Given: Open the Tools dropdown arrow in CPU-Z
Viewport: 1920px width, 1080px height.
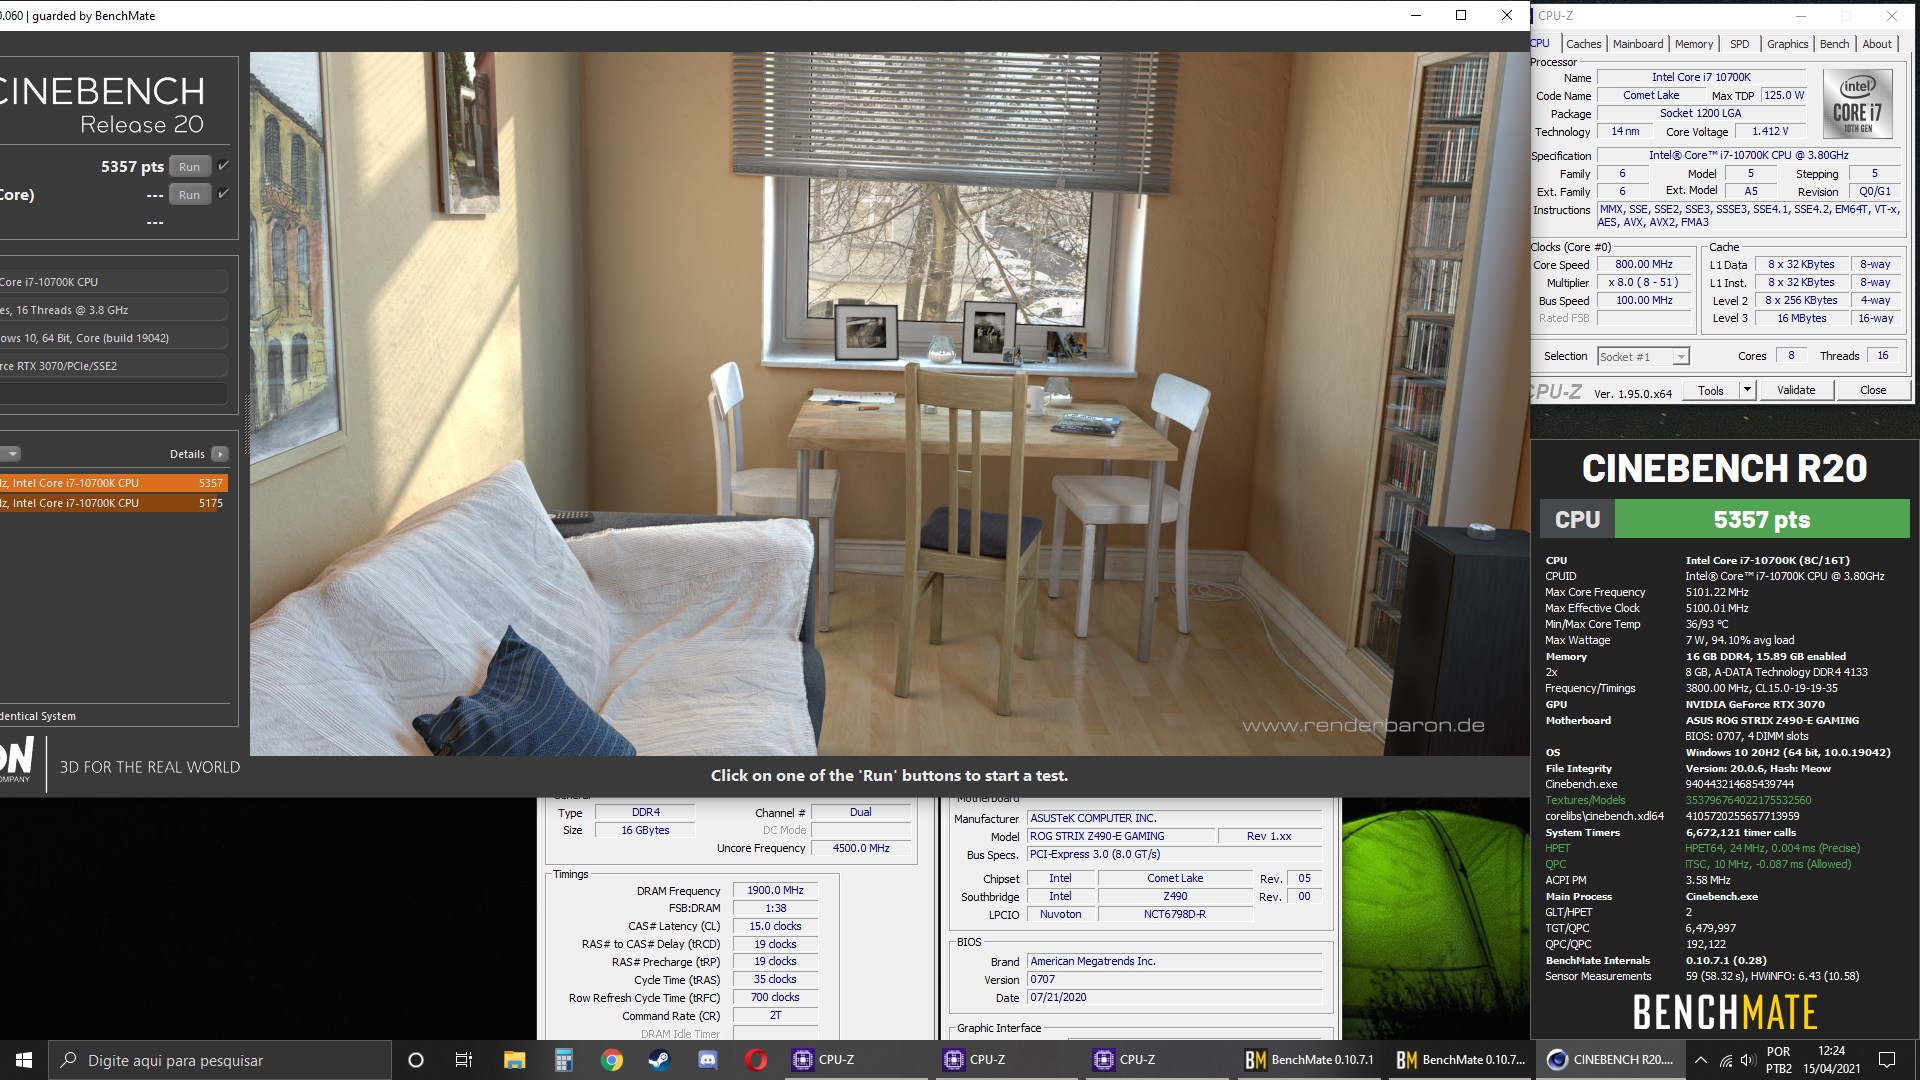Looking at the screenshot, I should coord(1747,390).
